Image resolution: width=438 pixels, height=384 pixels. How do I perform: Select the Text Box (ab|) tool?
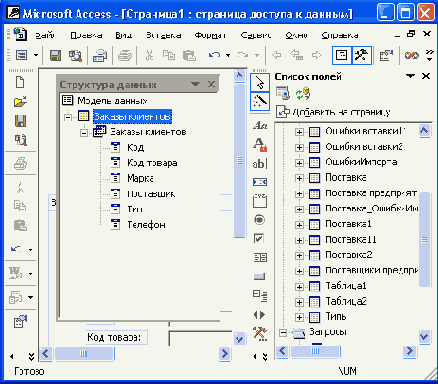(260, 164)
